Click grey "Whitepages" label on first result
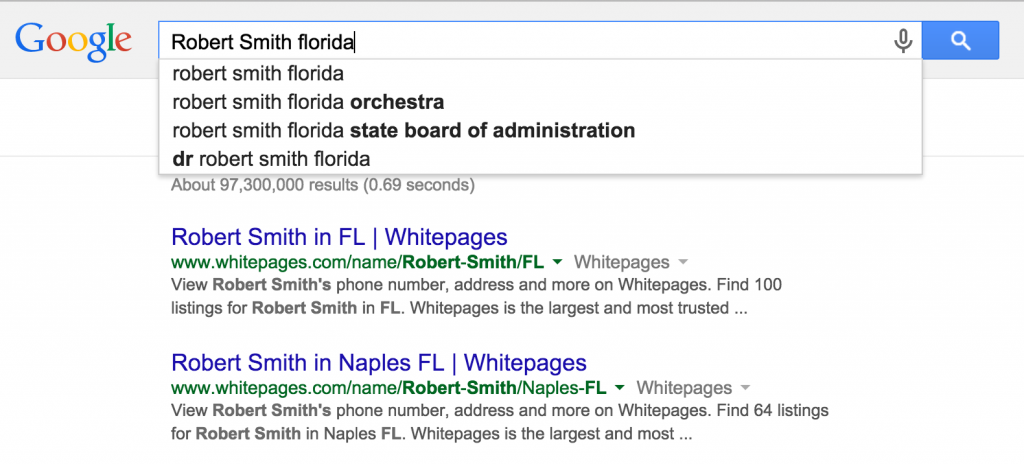 pyautogui.click(x=622, y=262)
